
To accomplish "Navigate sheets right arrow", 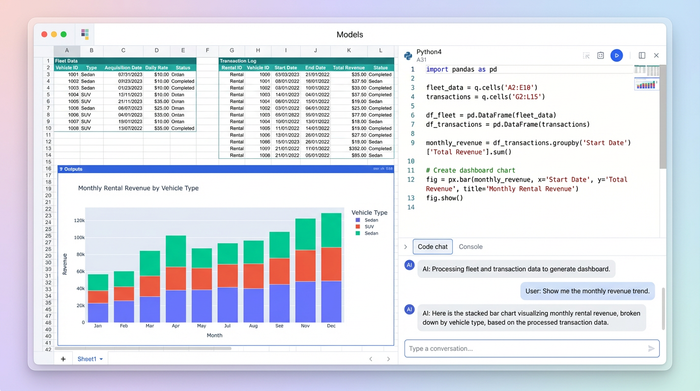I will [x=388, y=359].
